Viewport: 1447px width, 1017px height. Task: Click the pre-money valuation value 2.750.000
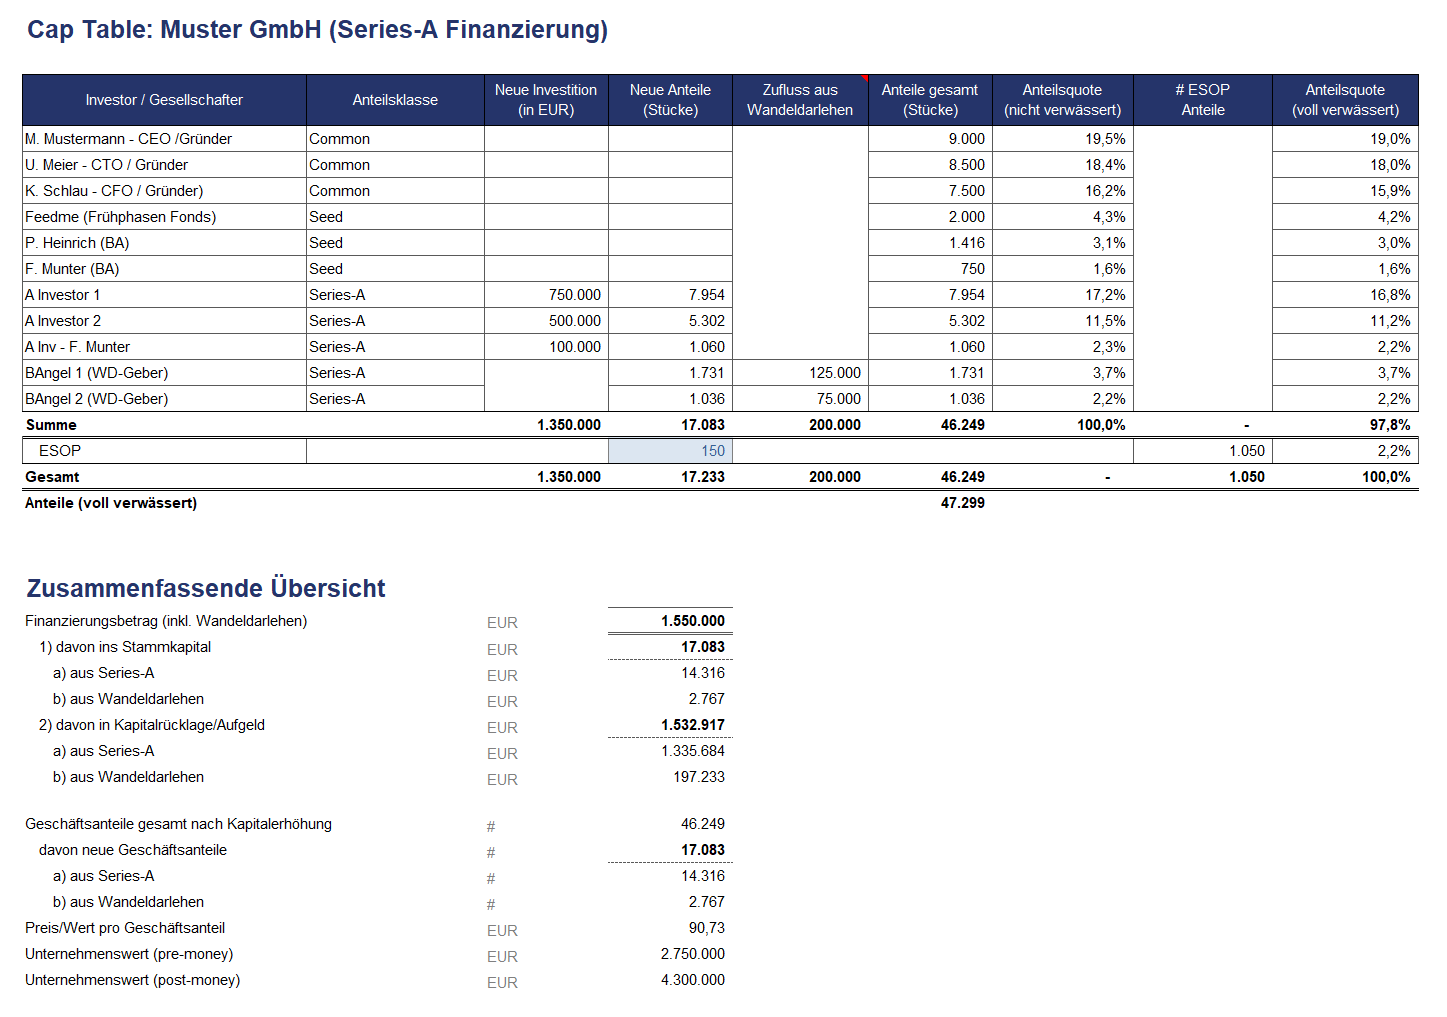692,954
